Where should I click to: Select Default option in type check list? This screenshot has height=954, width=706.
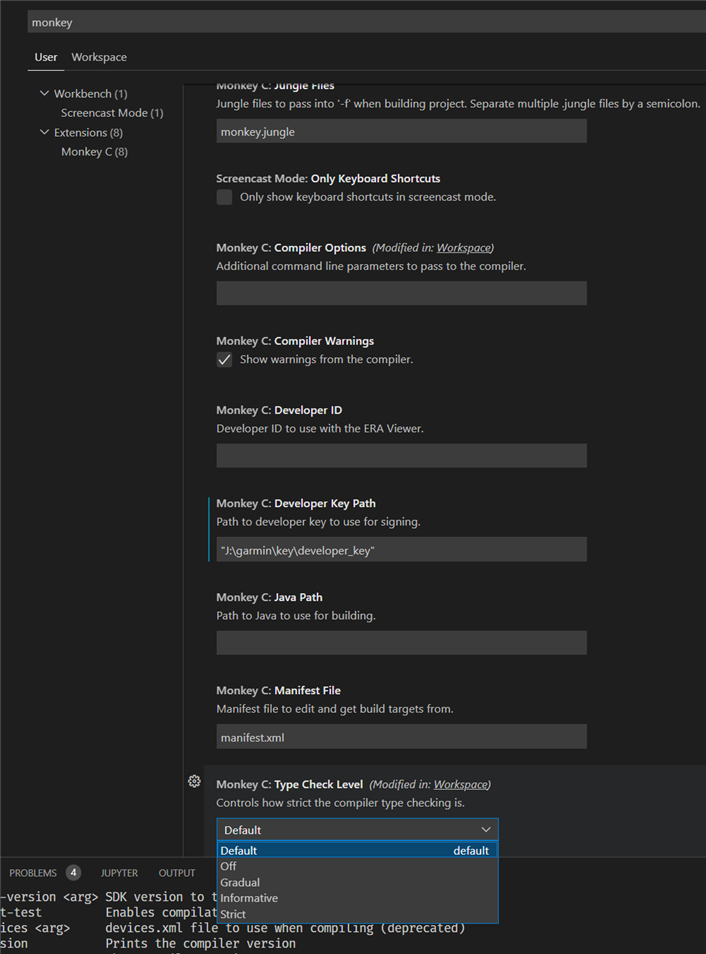coord(357,851)
